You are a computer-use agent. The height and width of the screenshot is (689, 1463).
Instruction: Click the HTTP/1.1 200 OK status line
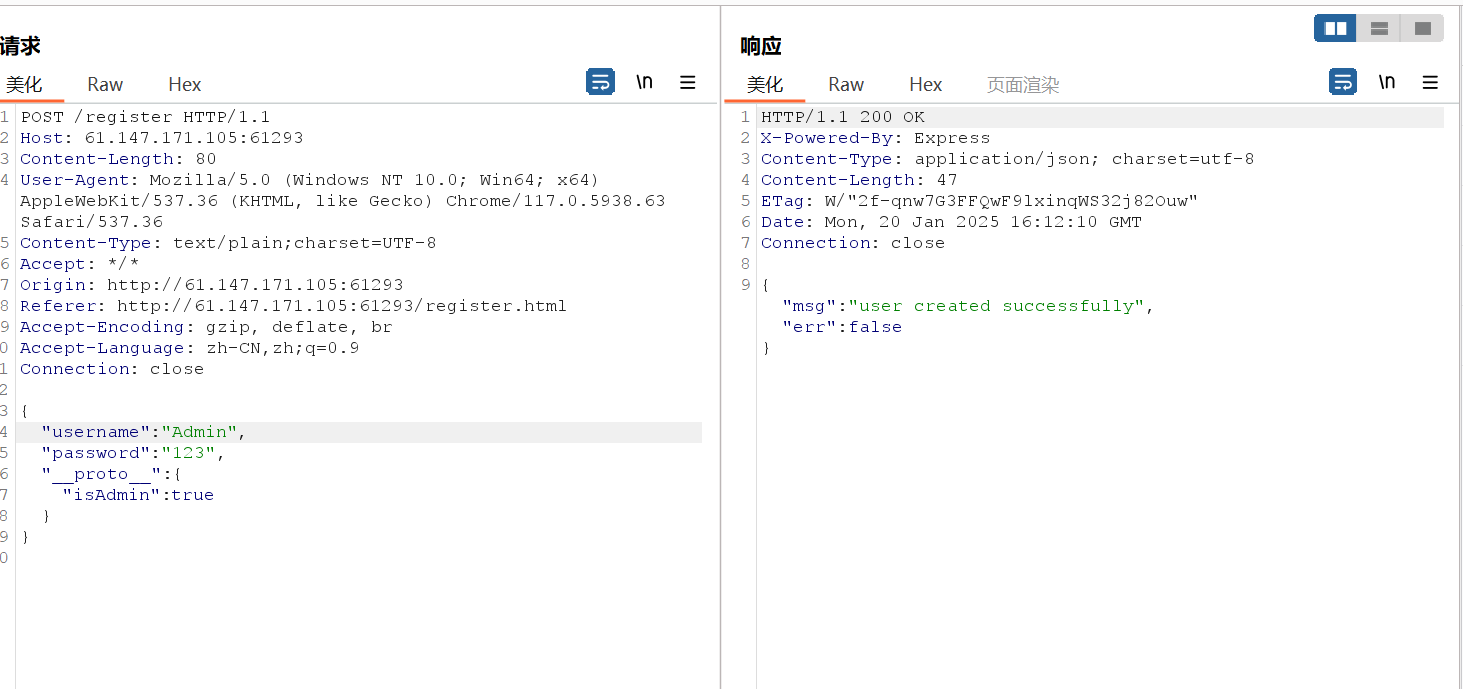pyautogui.click(x=843, y=117)
